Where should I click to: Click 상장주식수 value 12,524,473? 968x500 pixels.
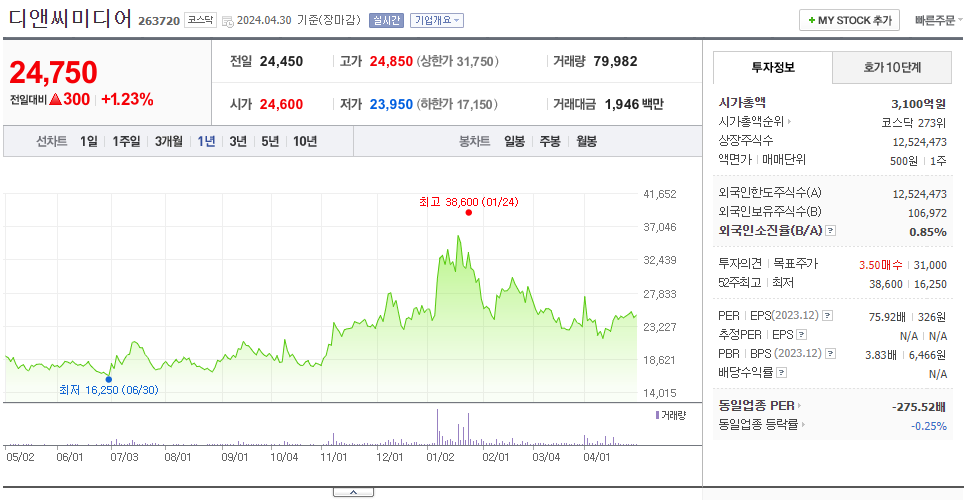tap(919, 141)
